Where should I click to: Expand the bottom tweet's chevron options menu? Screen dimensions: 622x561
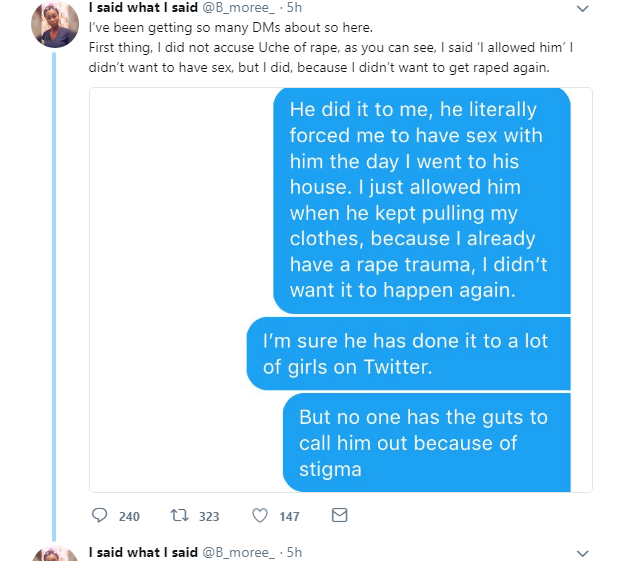click(585, 551)
